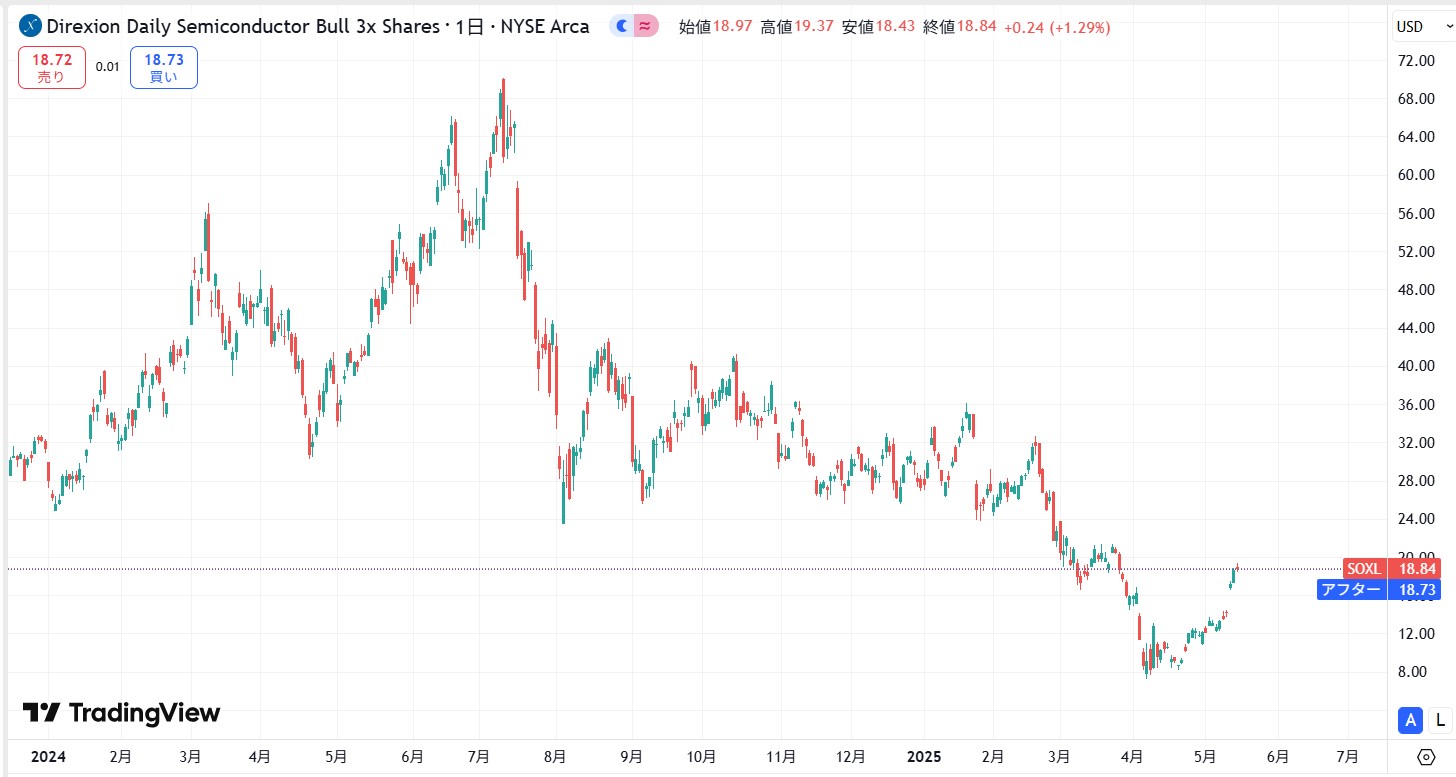1456x777 pixels.
Task: Click 60.00 on the price axis
Action: click(x=1418, y=175)
